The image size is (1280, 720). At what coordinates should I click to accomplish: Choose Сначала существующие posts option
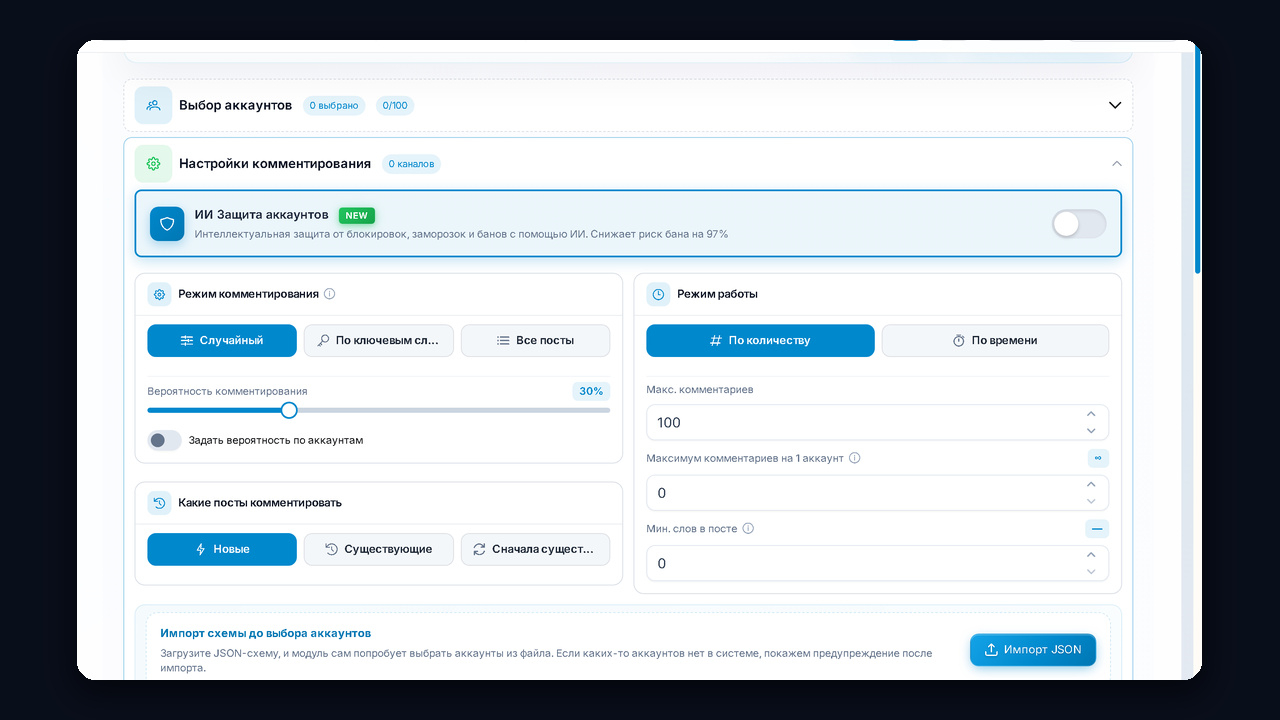[x=535, y=549]
